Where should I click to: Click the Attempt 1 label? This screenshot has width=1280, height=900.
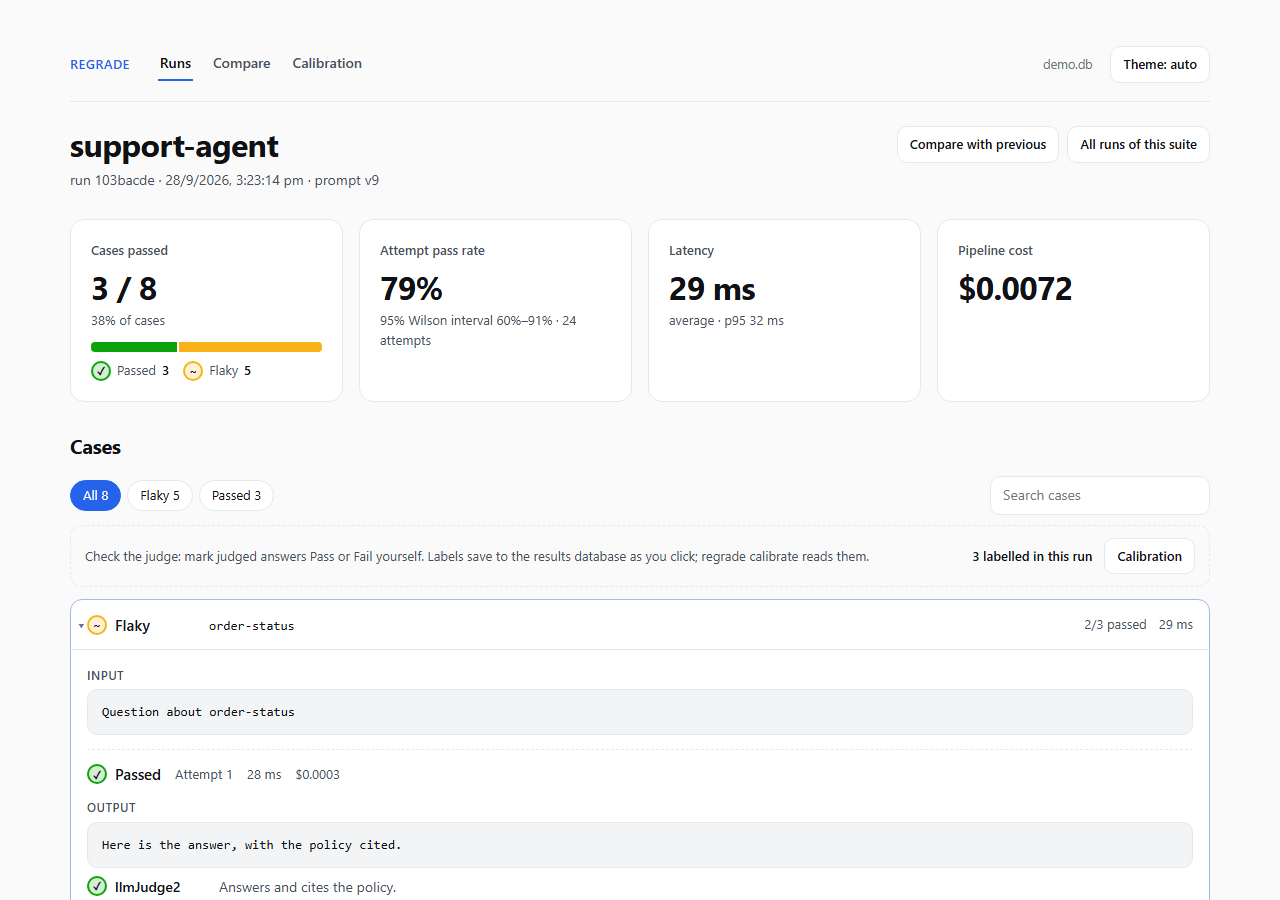(x=204, y=774)
